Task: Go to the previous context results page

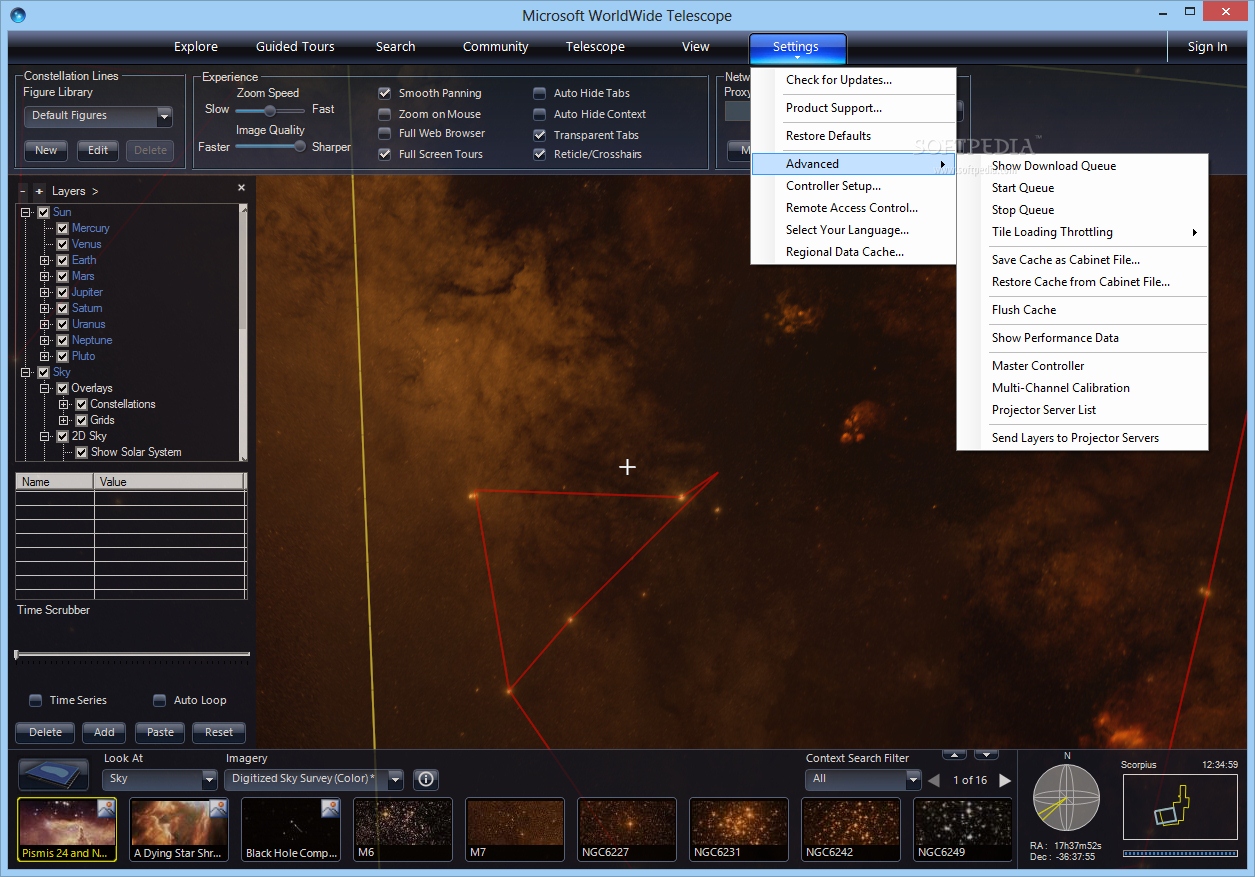Action: [x=934, y=780]
